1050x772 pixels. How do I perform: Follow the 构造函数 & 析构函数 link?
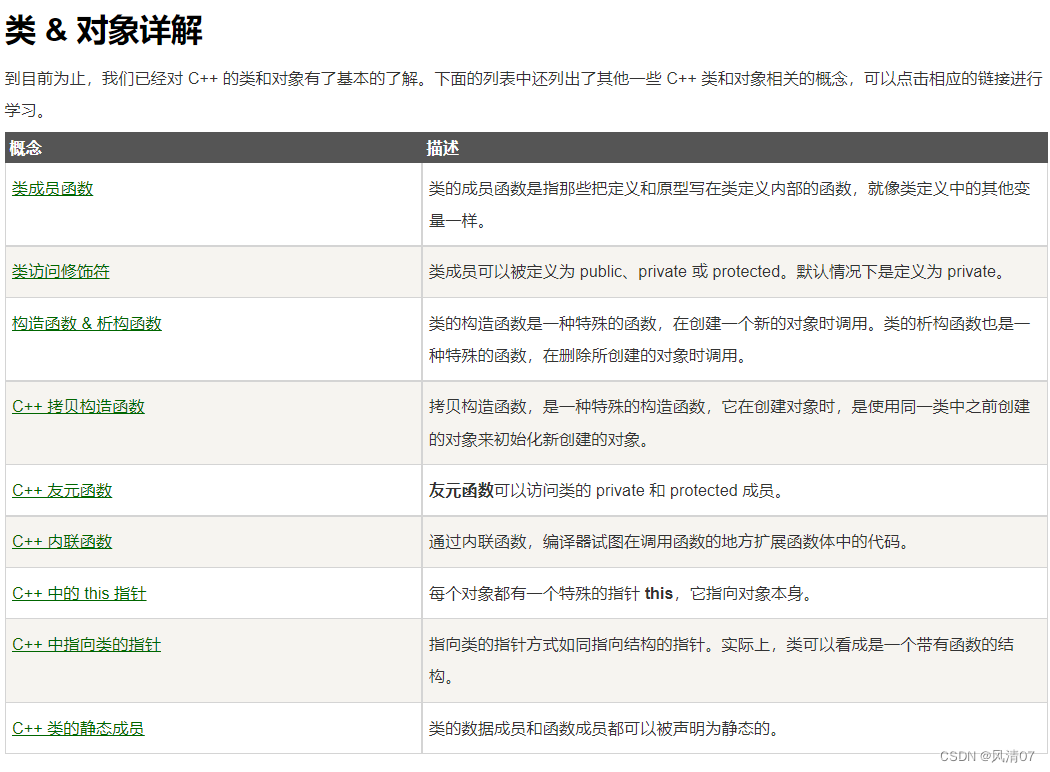pyautogui.click(x=86, y=323)
